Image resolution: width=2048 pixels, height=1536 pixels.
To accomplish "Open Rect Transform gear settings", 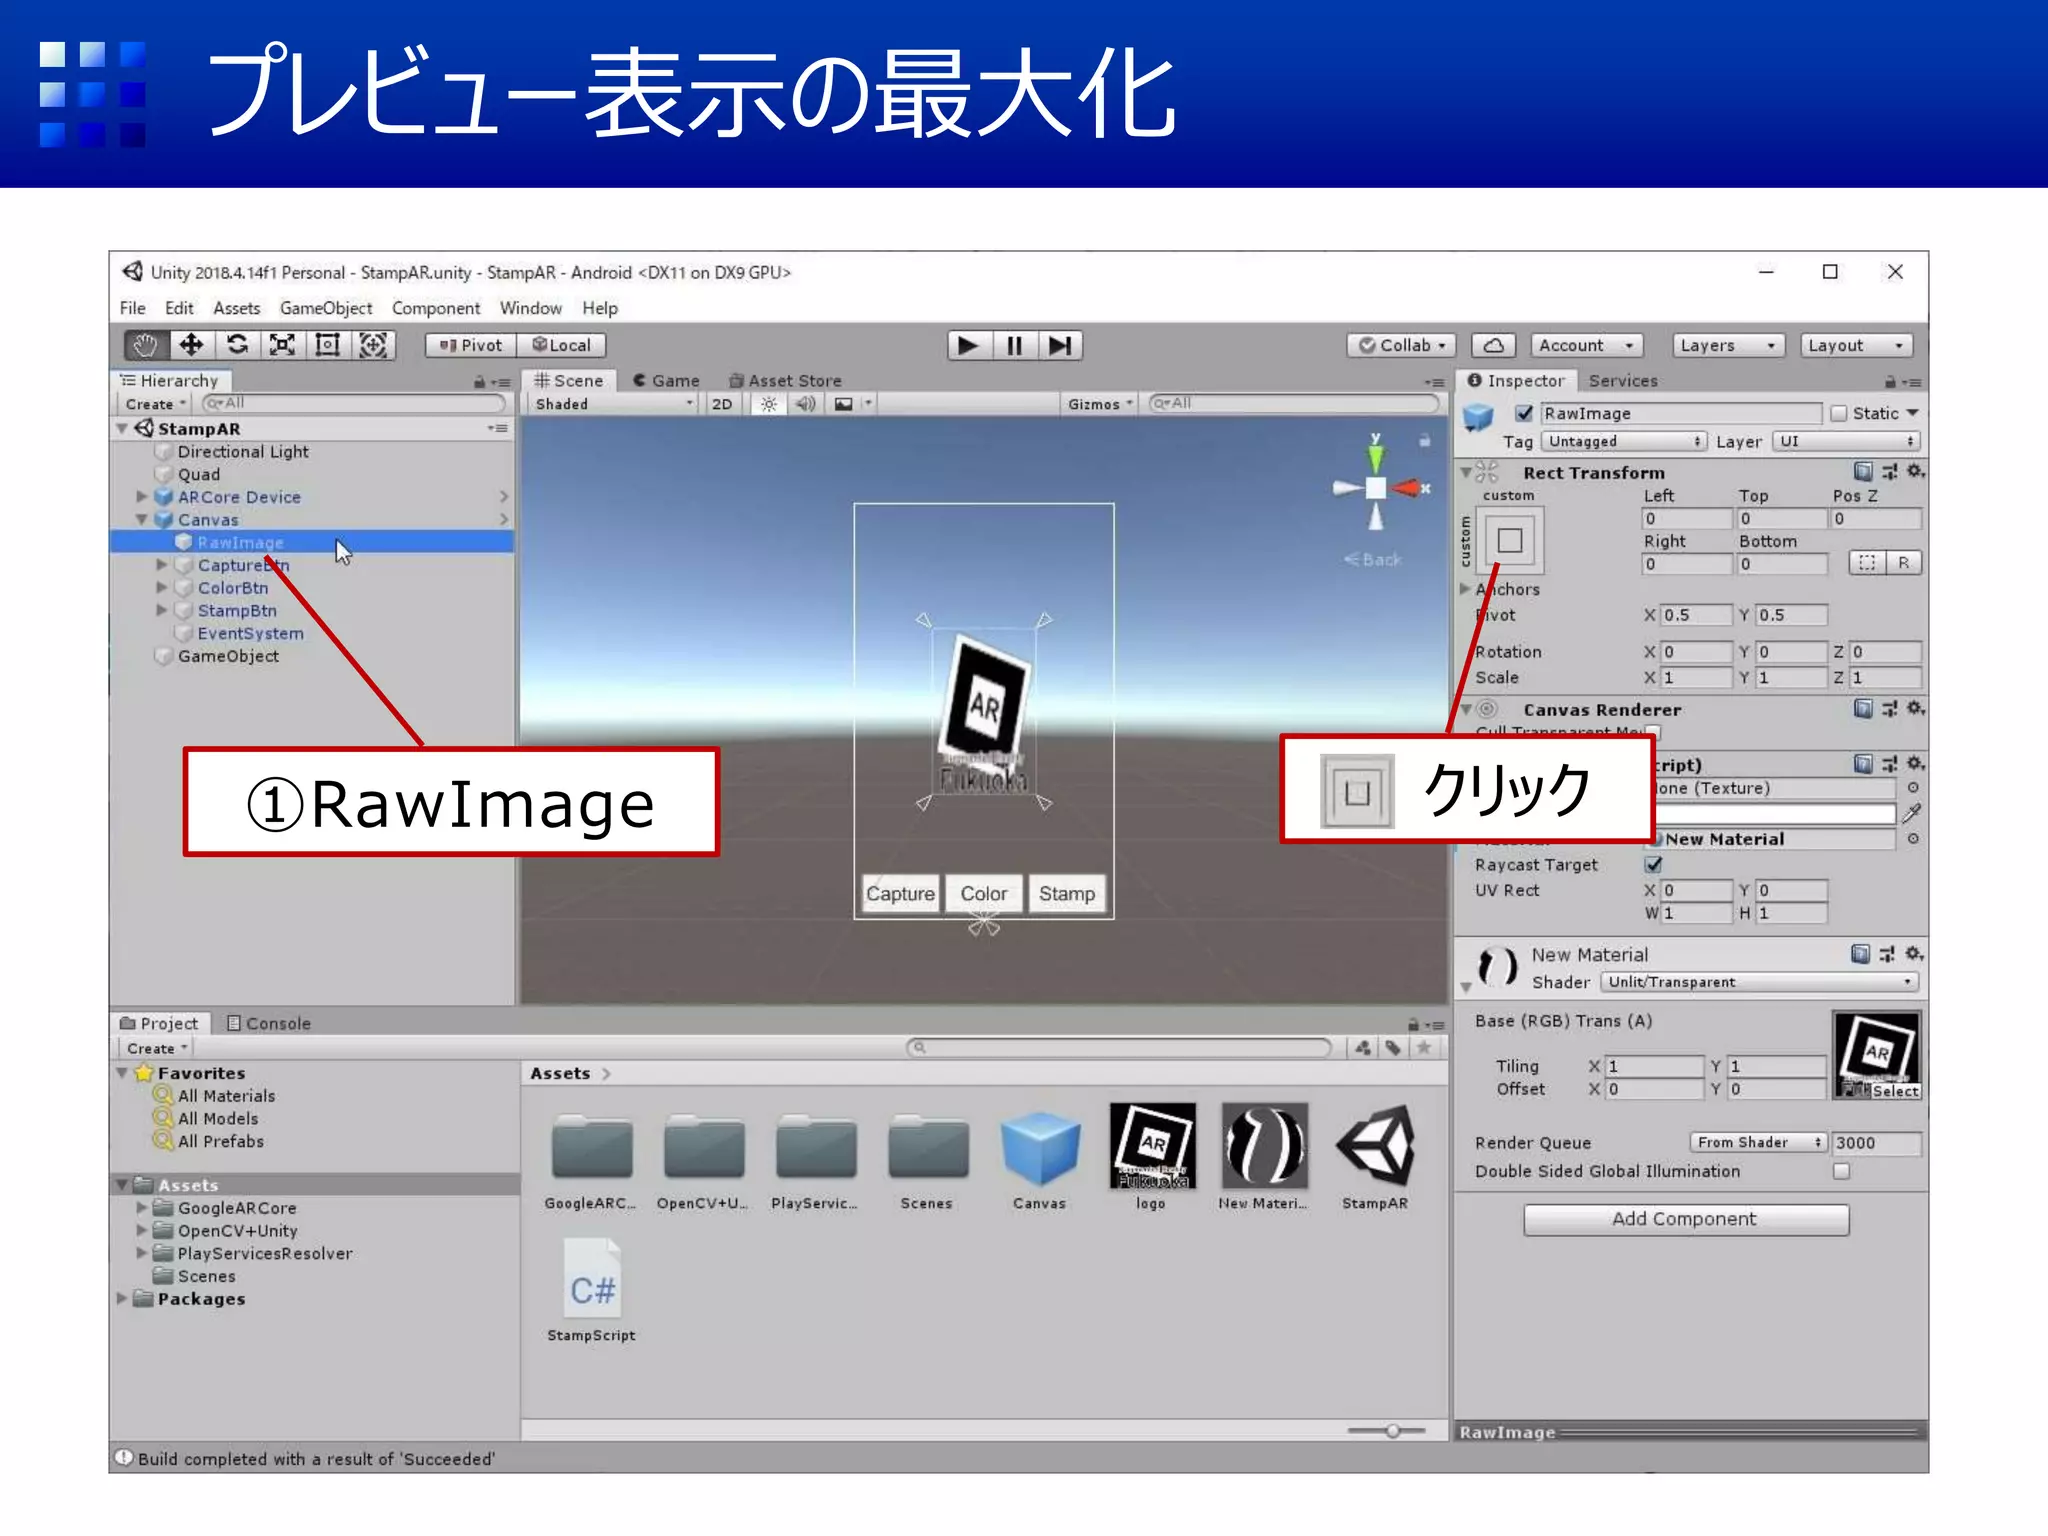I will pyautogui.click(x=1915, y=471).
